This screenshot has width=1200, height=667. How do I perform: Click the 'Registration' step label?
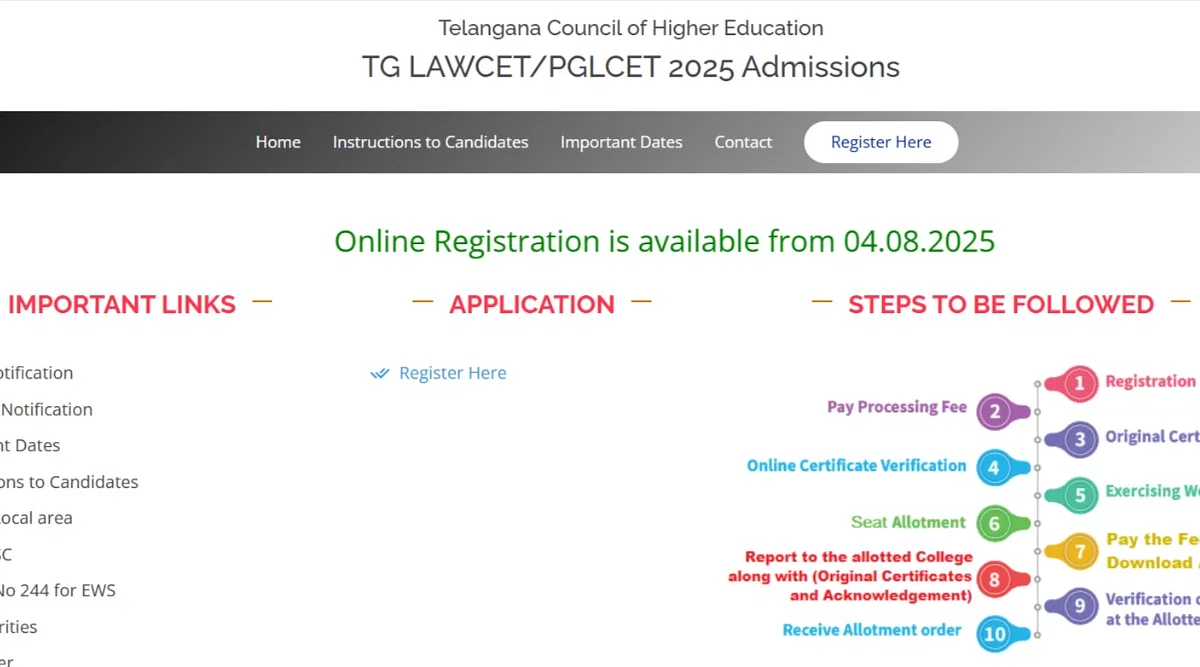(1150, 381)
